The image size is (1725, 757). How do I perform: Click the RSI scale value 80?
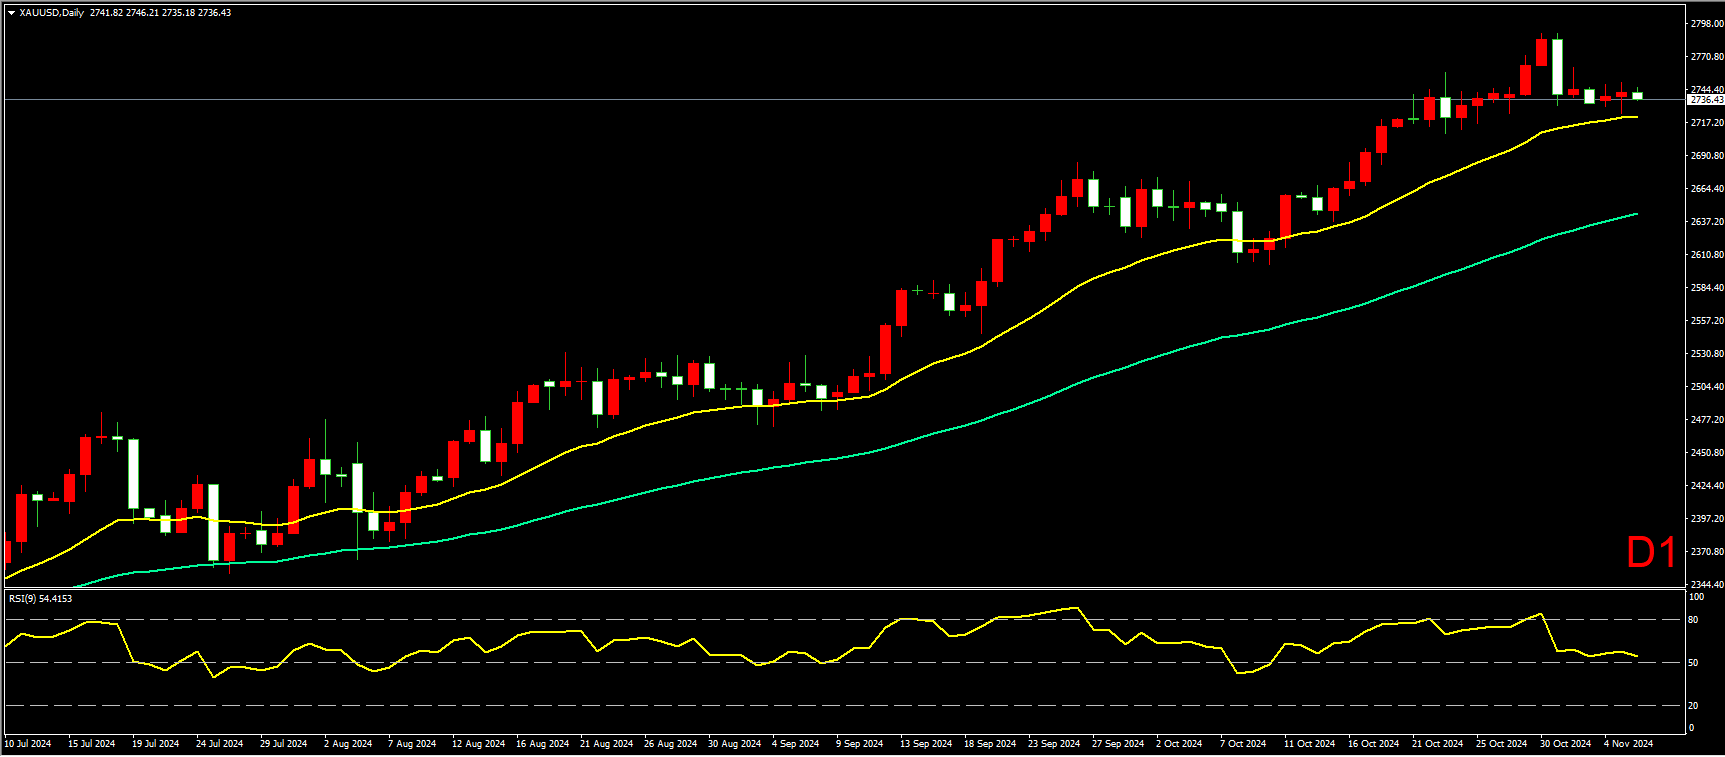1693,620
